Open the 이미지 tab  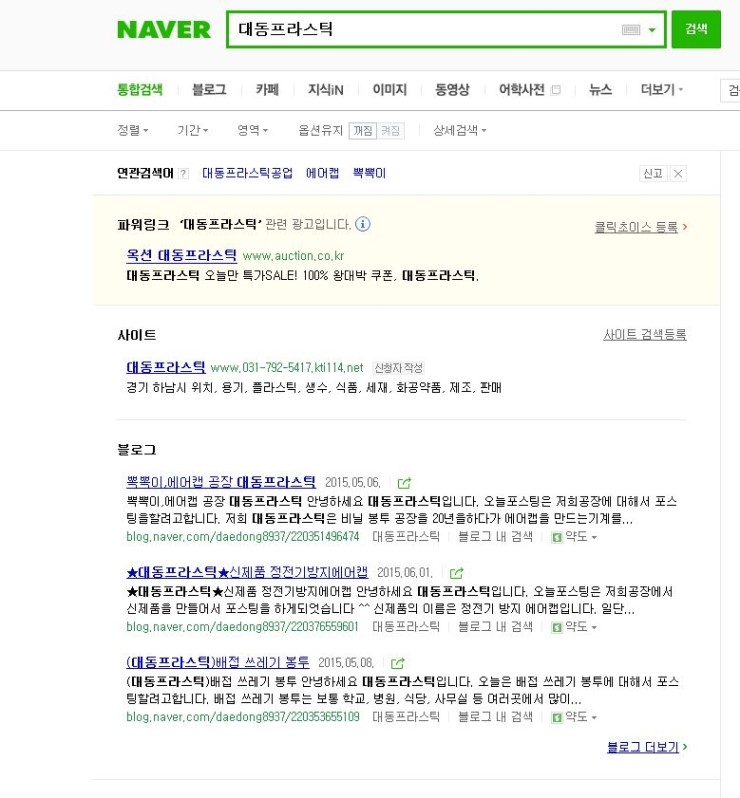coord(389,90)
